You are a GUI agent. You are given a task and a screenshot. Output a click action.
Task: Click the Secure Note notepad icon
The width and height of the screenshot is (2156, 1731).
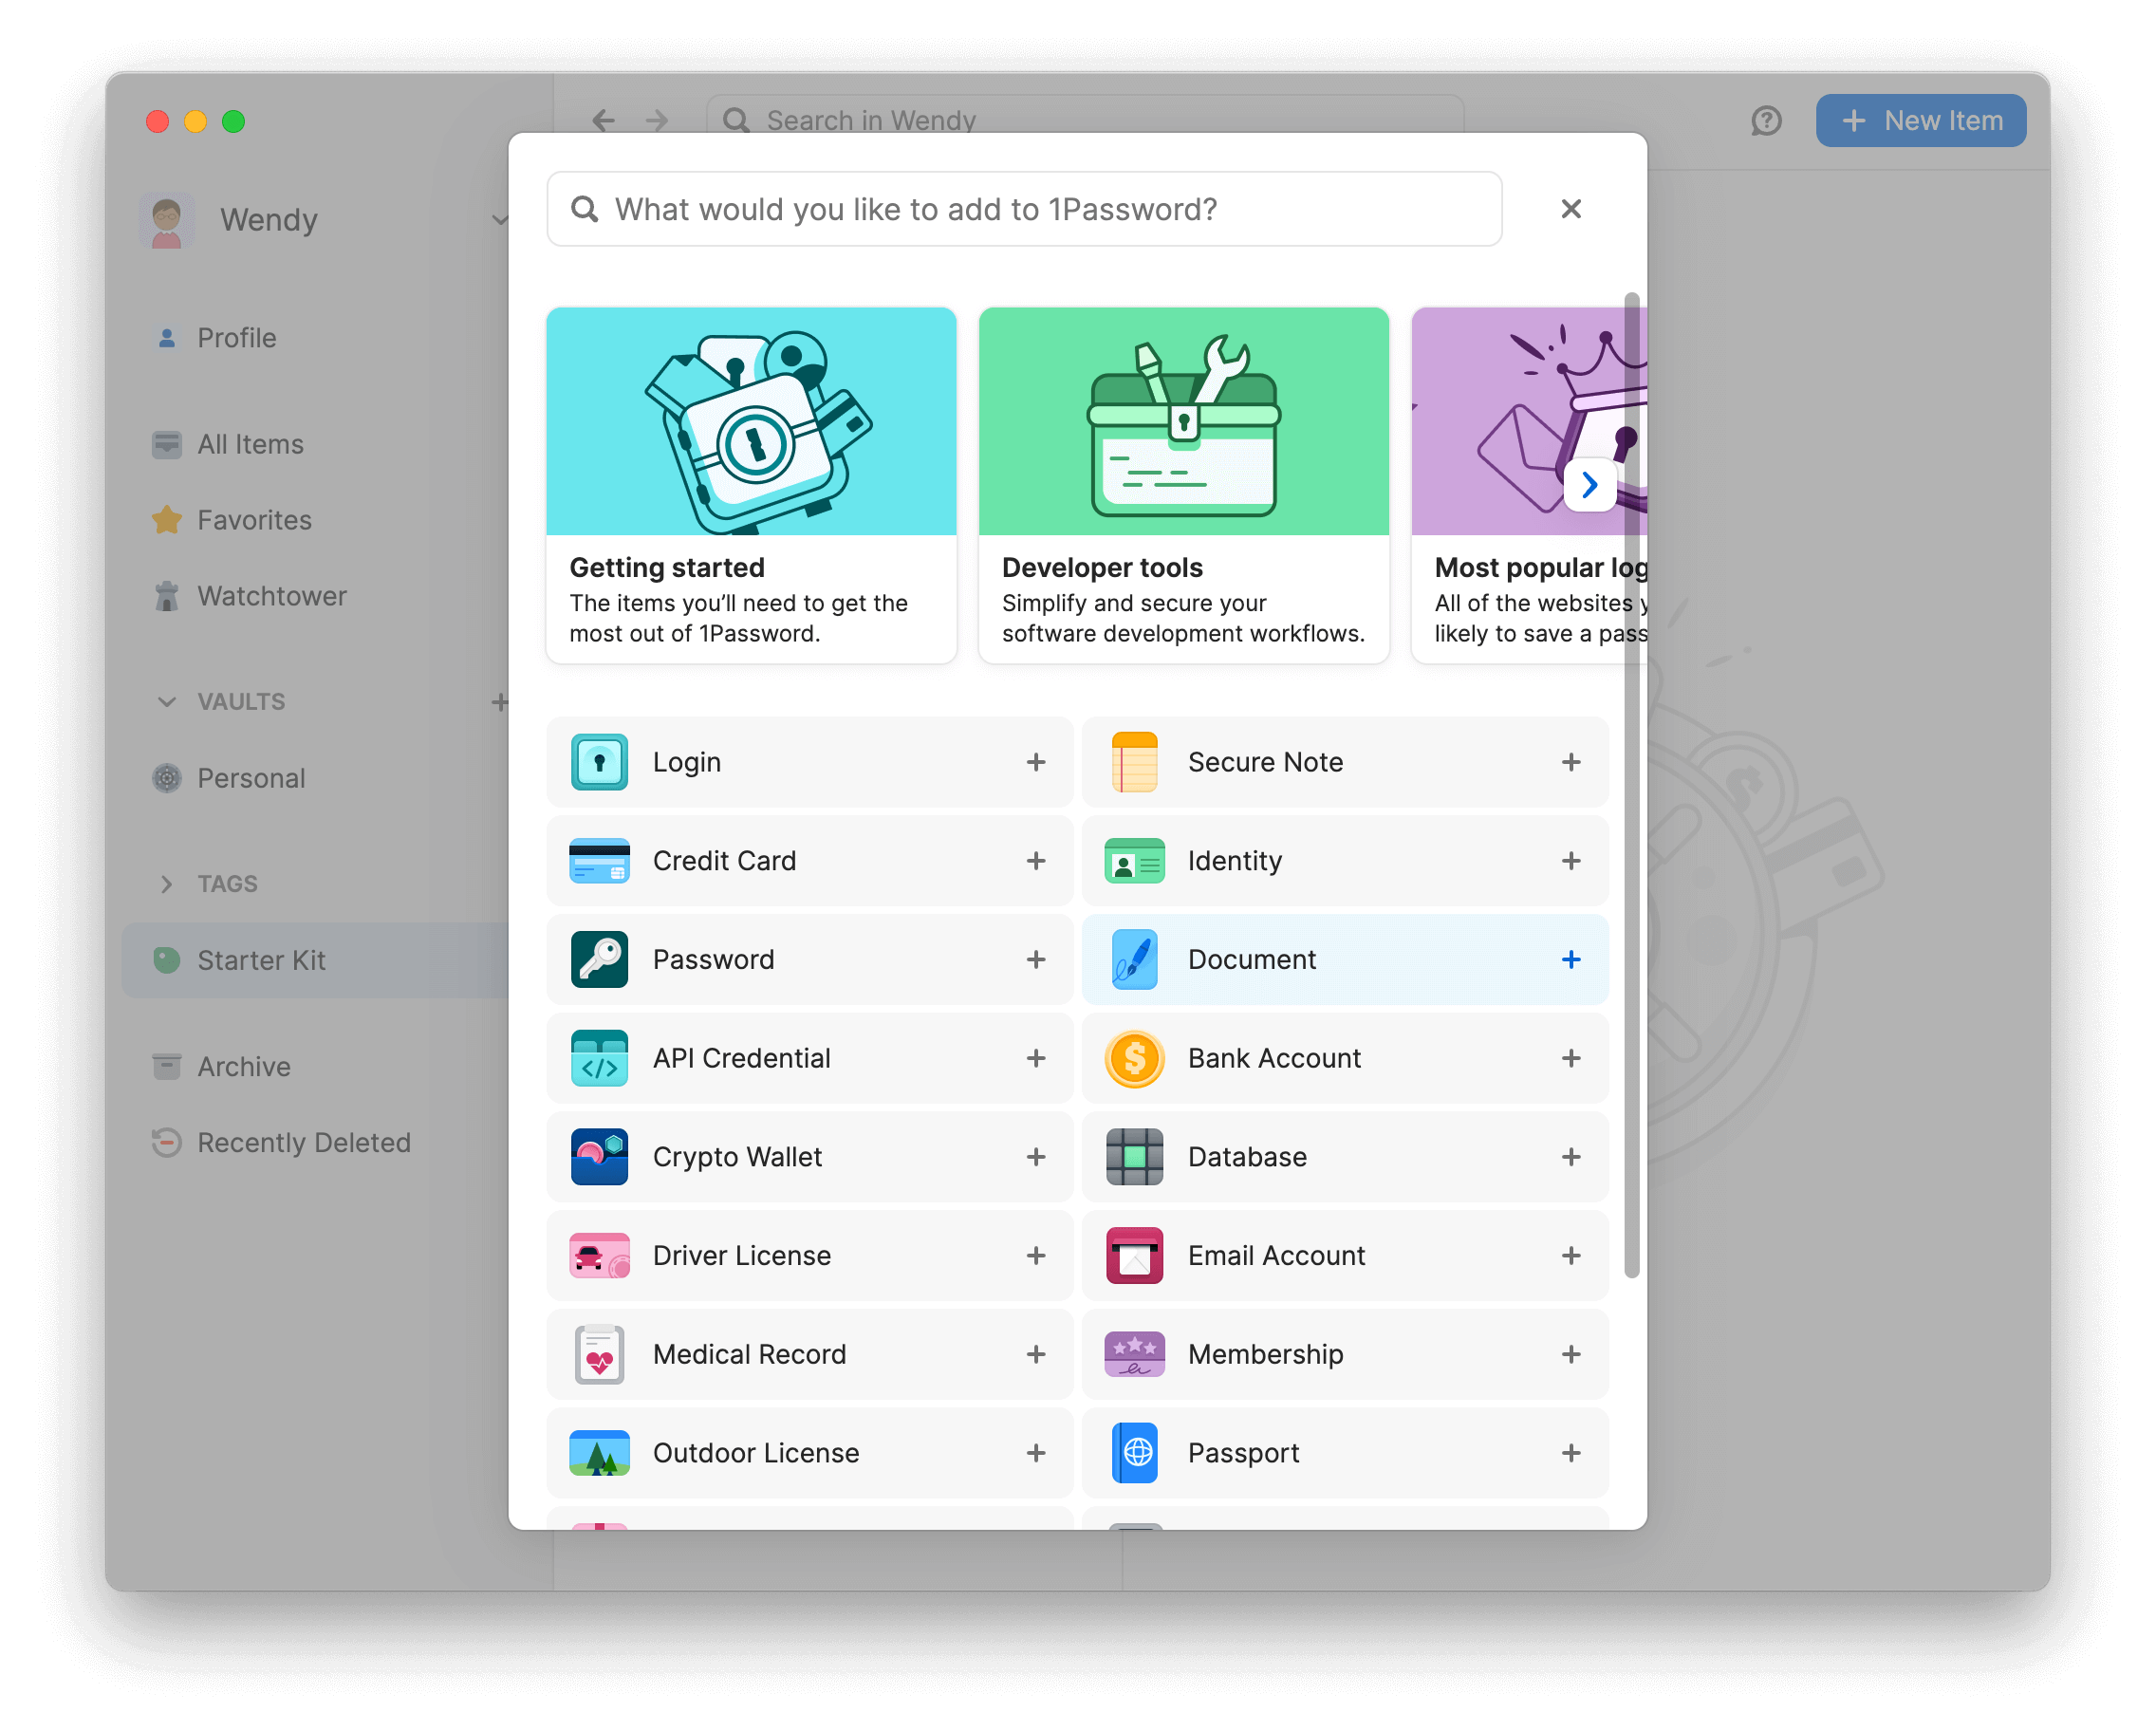point(1134,762)
